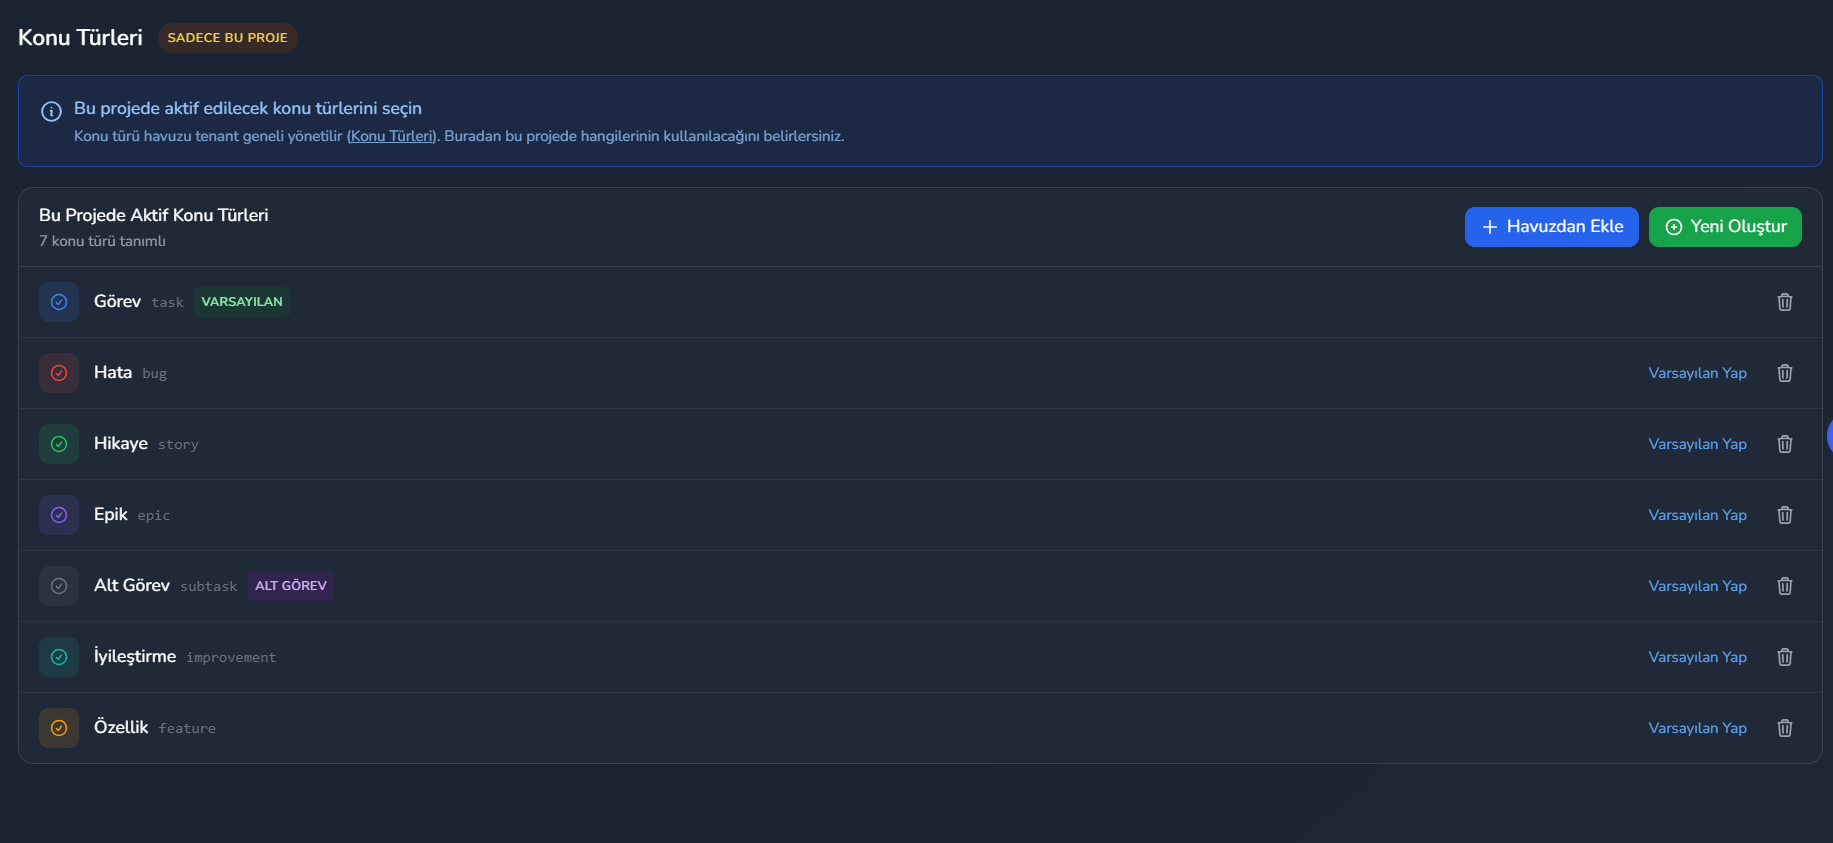The height and width of the screenshot is (843, 1833).
Task: Click the info icon in the blue banner
Action: 51,111
